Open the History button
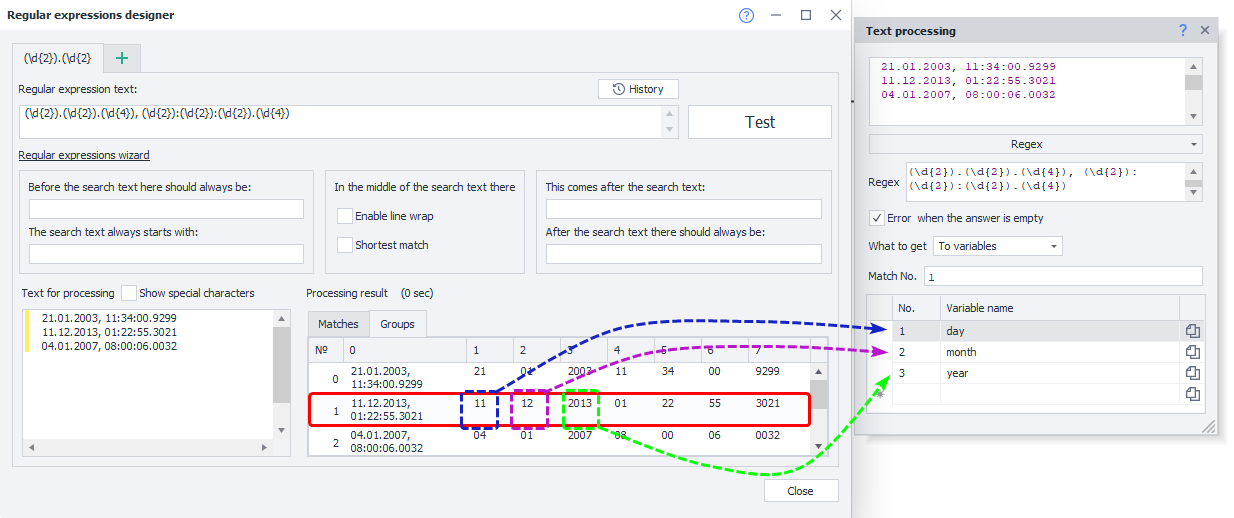 638,89
